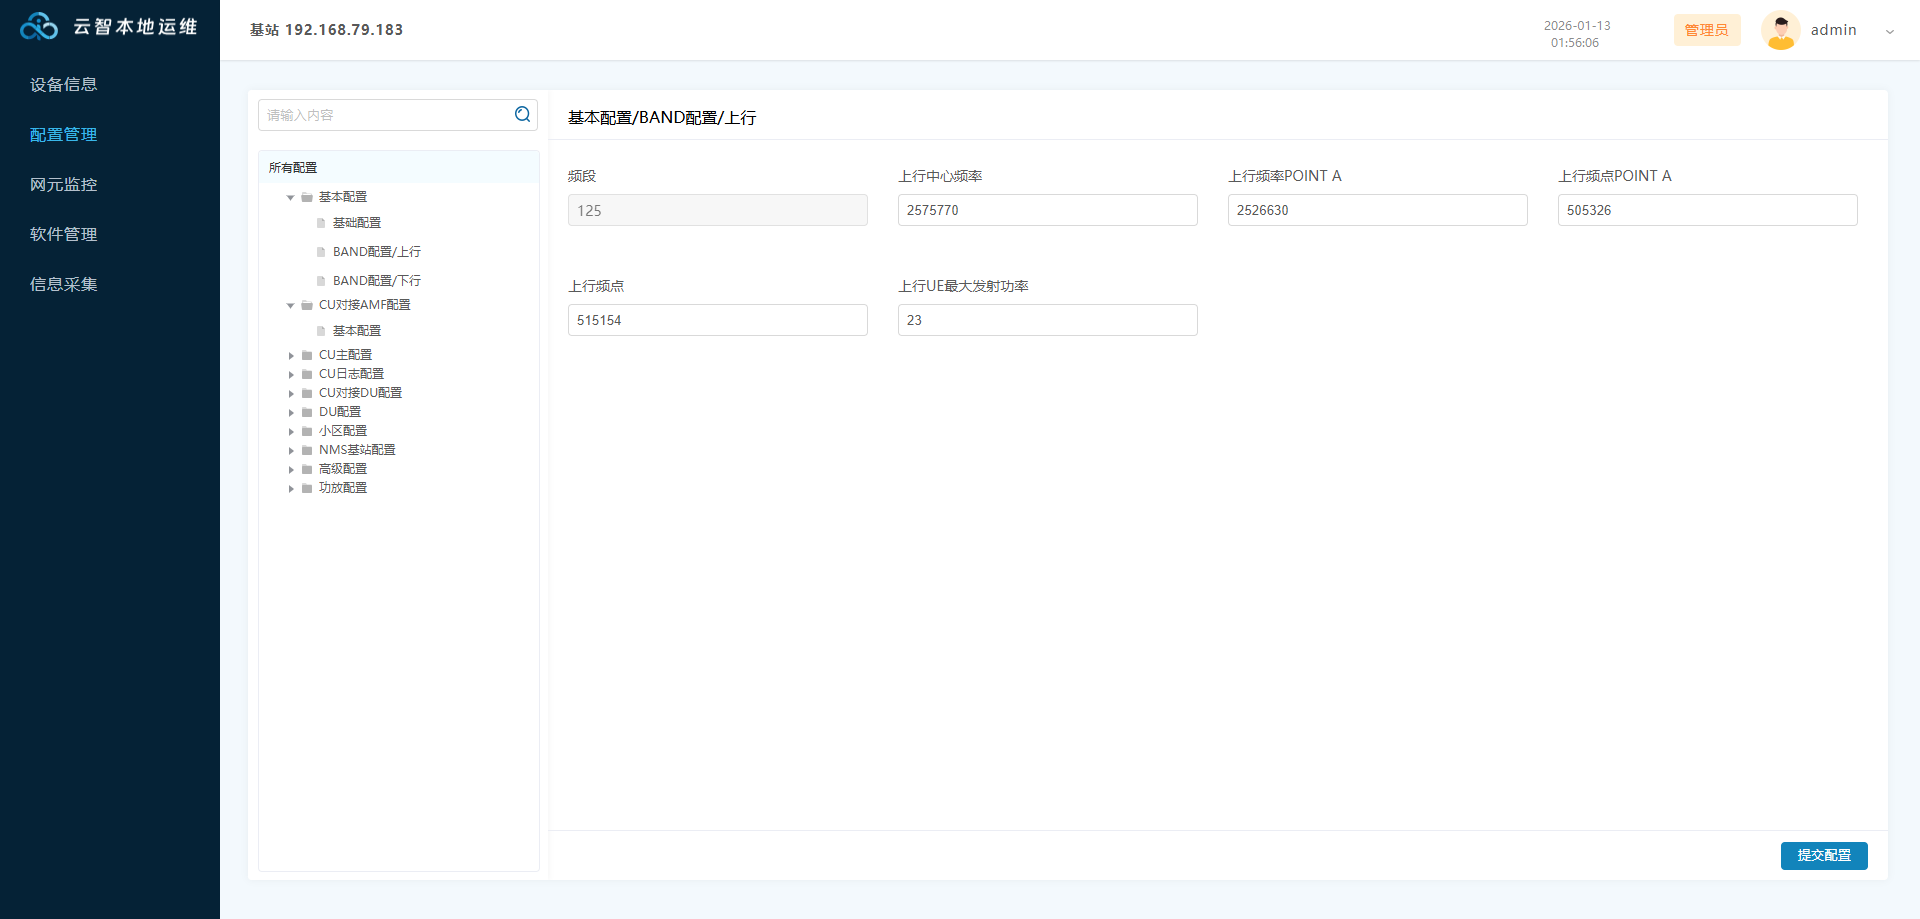Click the CU主配置 folder icon
1920x919 pixels.
307,356
